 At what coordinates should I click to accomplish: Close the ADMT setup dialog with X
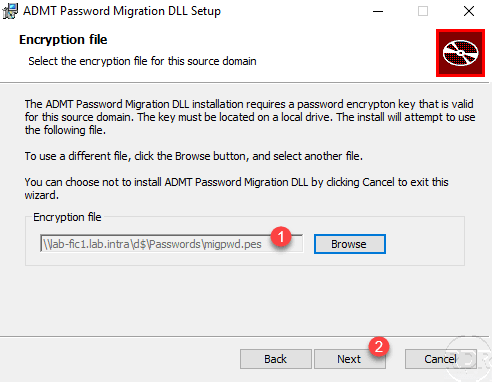click(469, 11)
